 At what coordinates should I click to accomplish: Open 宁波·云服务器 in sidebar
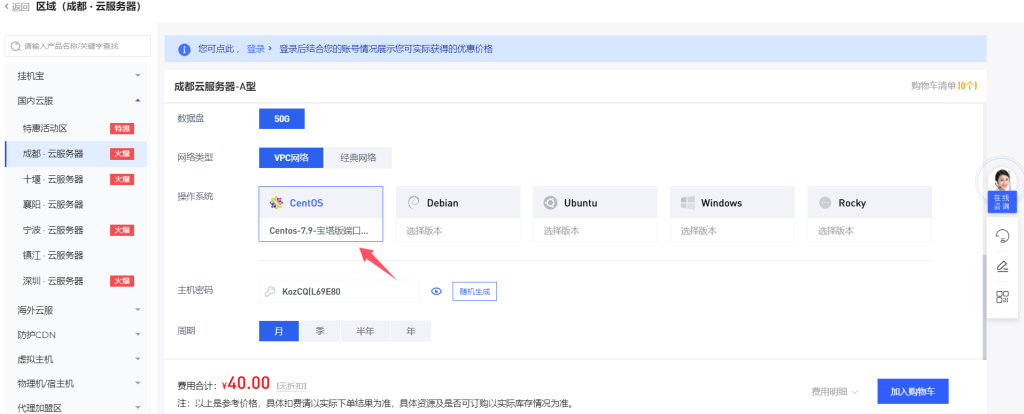[x=53, y=230]
